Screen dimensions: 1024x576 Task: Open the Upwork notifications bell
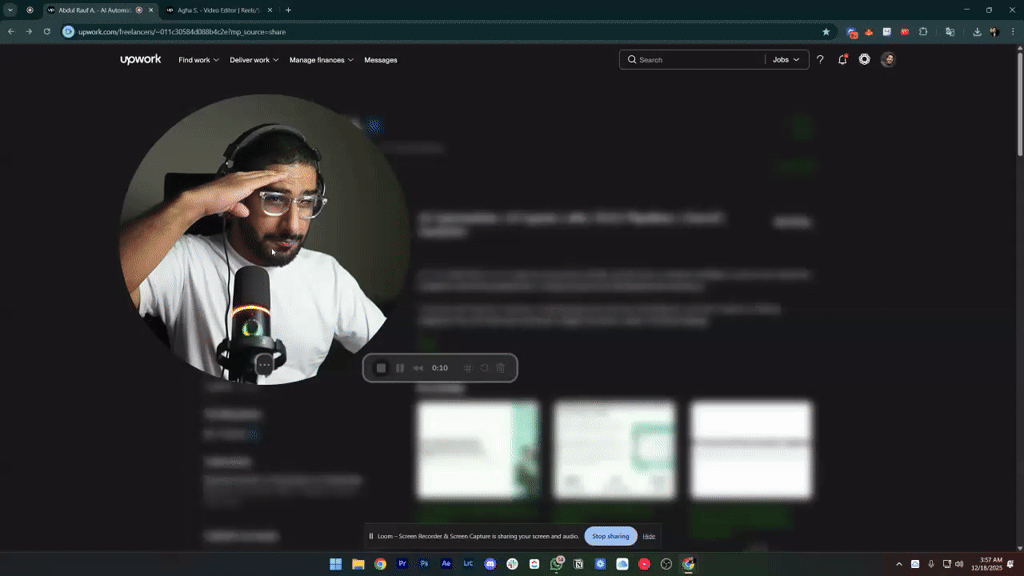point(842,59)
